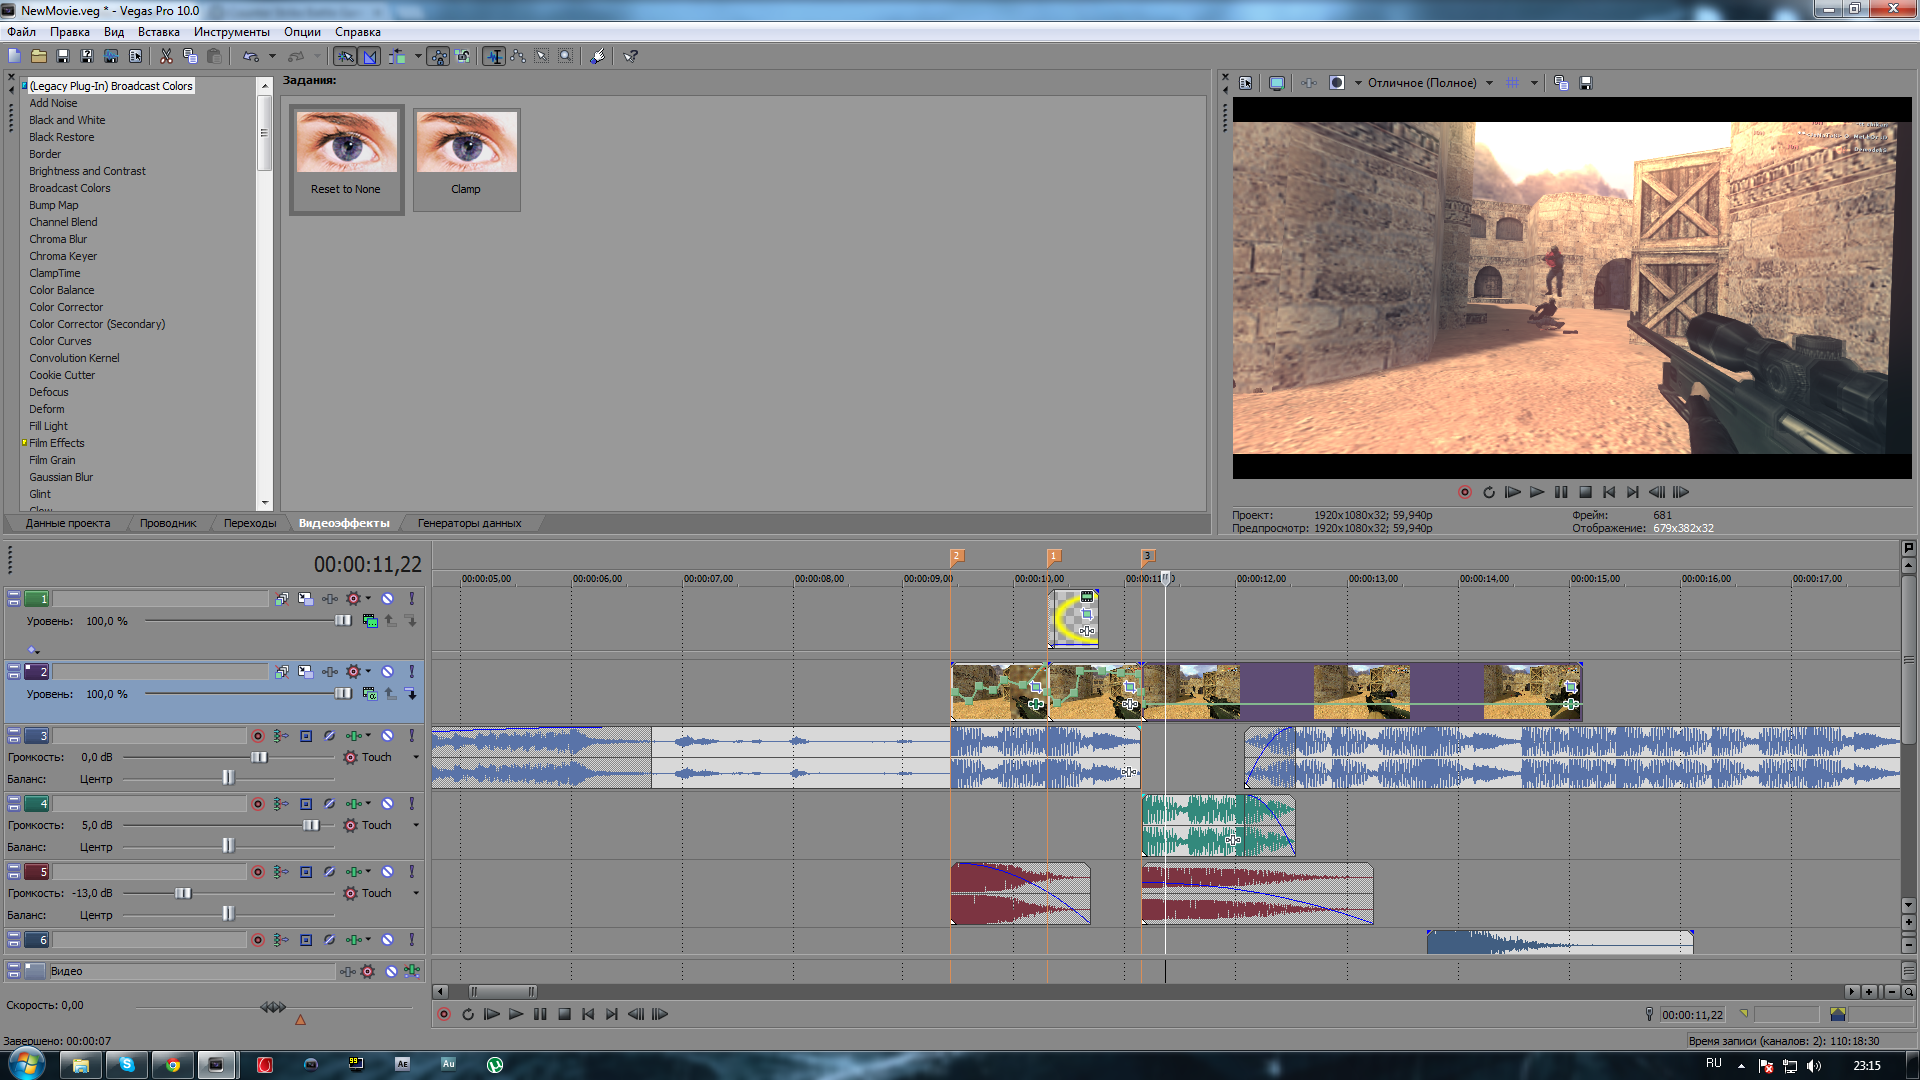
Task: Open Skype from the Windows taskbar
Action: coord(127,1065)
